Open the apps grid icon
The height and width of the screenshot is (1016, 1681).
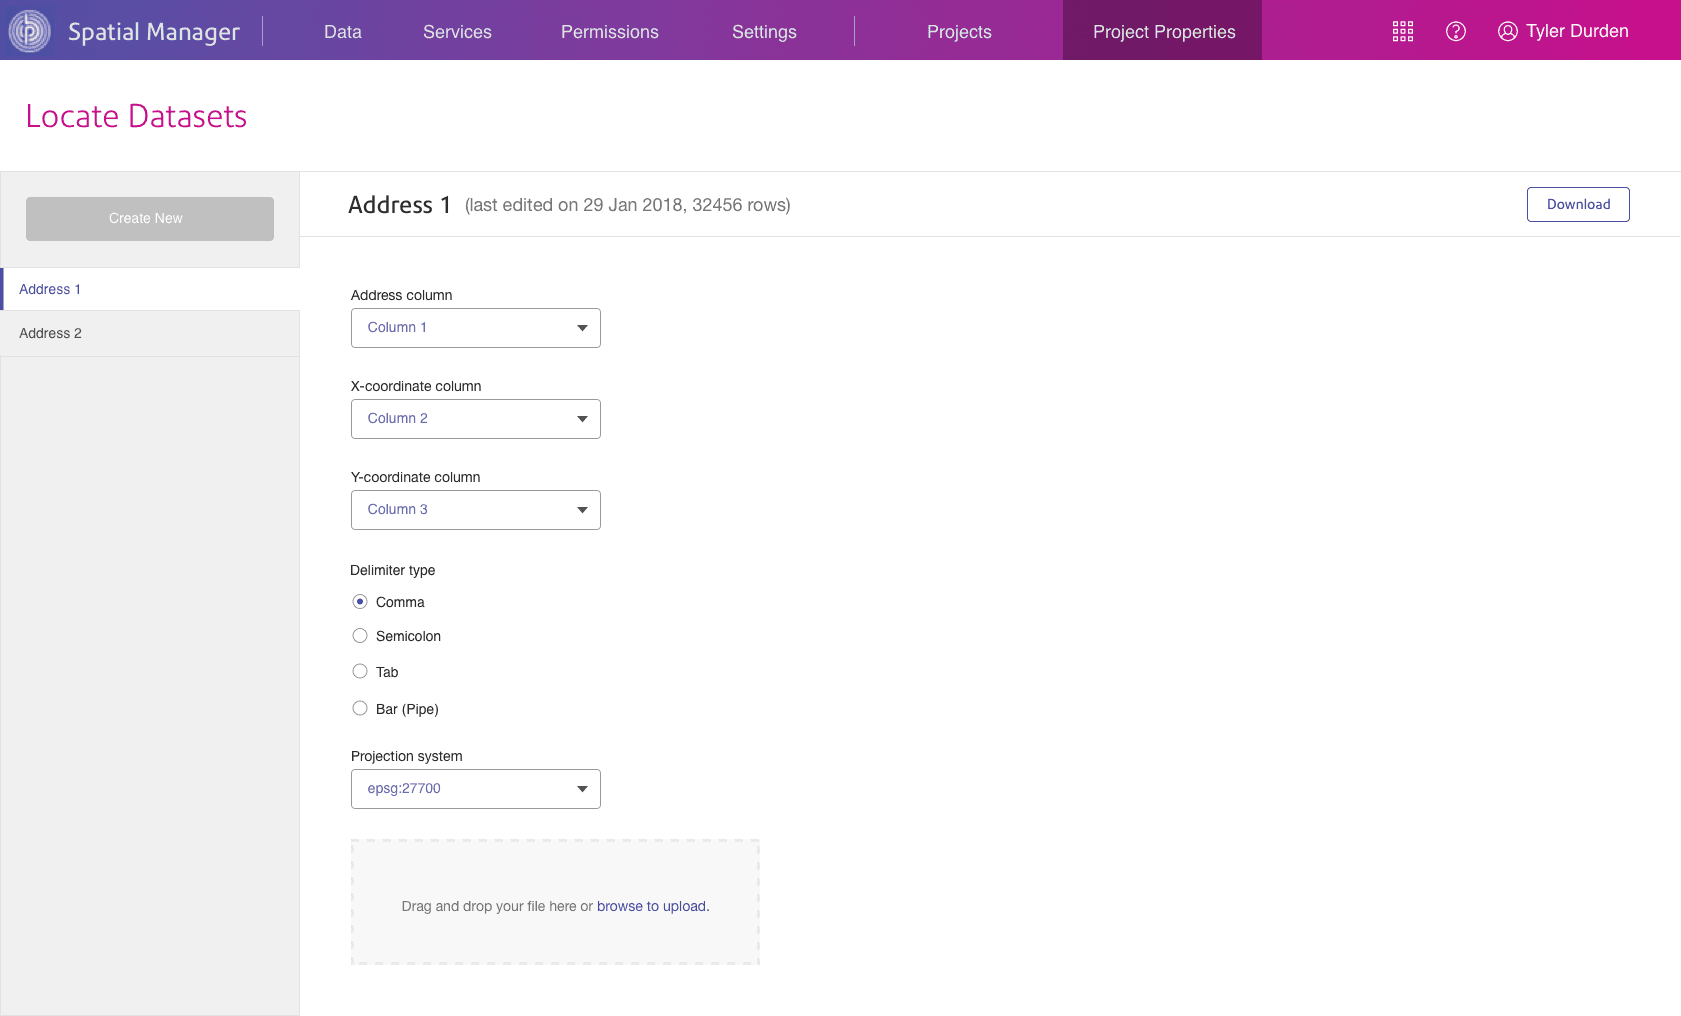(1403, 31)
